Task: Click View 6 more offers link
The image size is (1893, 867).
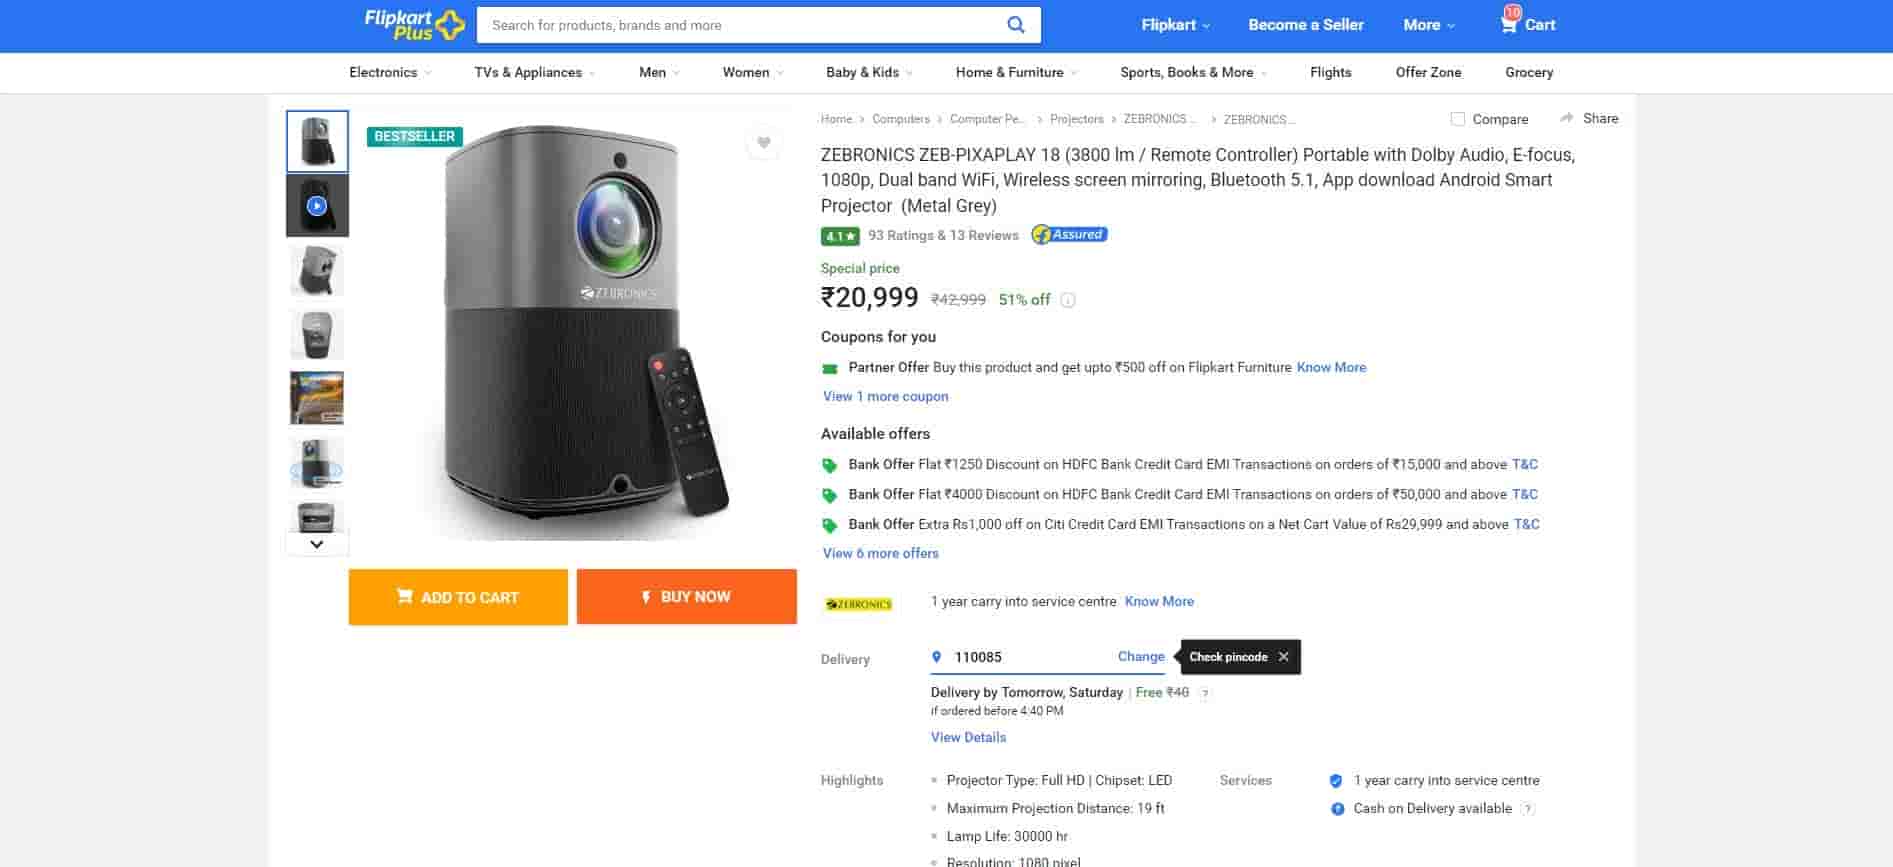Action: click(x=880, y=553)
